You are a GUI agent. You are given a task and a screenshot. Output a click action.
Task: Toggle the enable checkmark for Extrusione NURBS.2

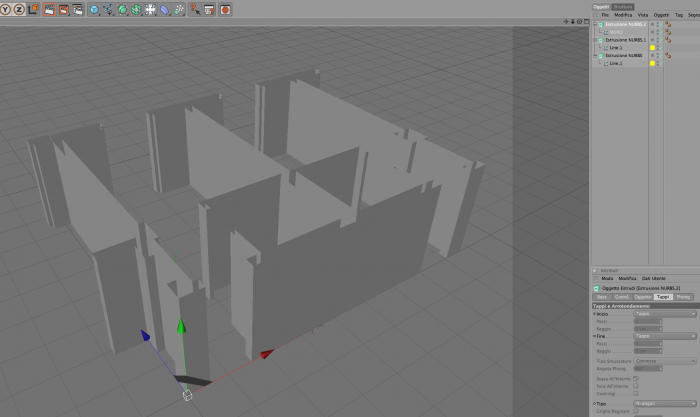coord(660,24)
